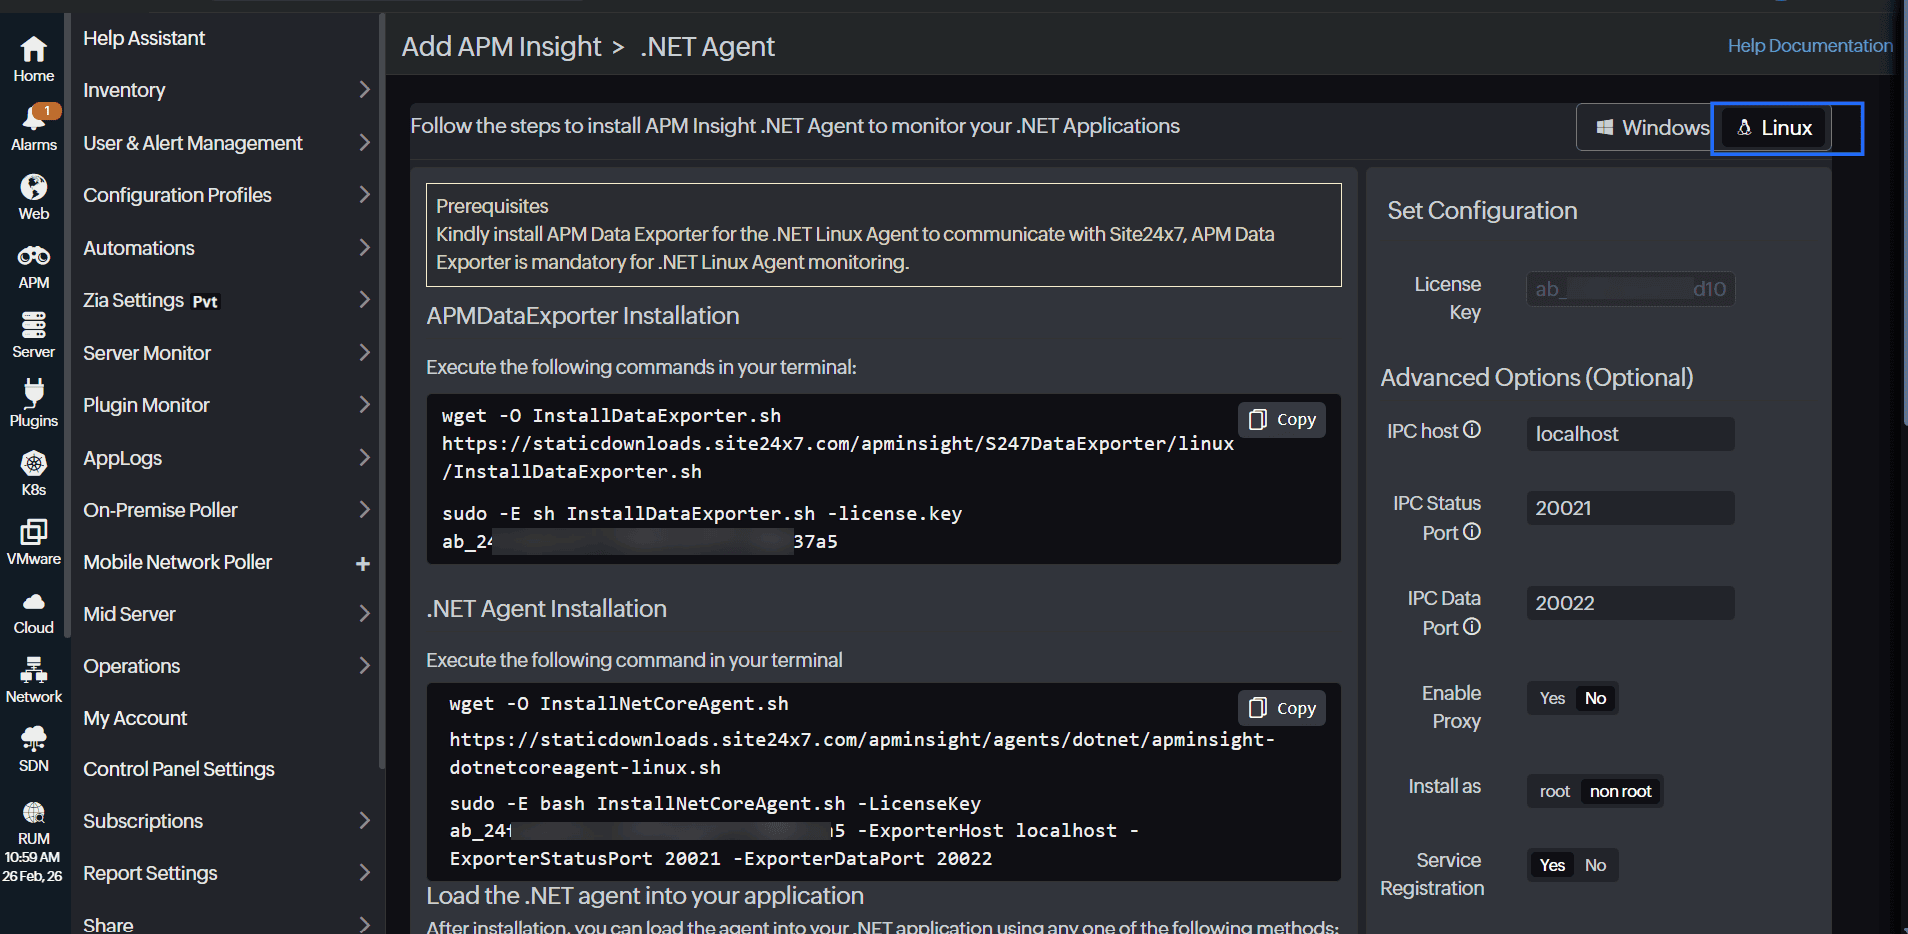
Task: Set Enable Proxy to Yes
Action: (1552, 698)
